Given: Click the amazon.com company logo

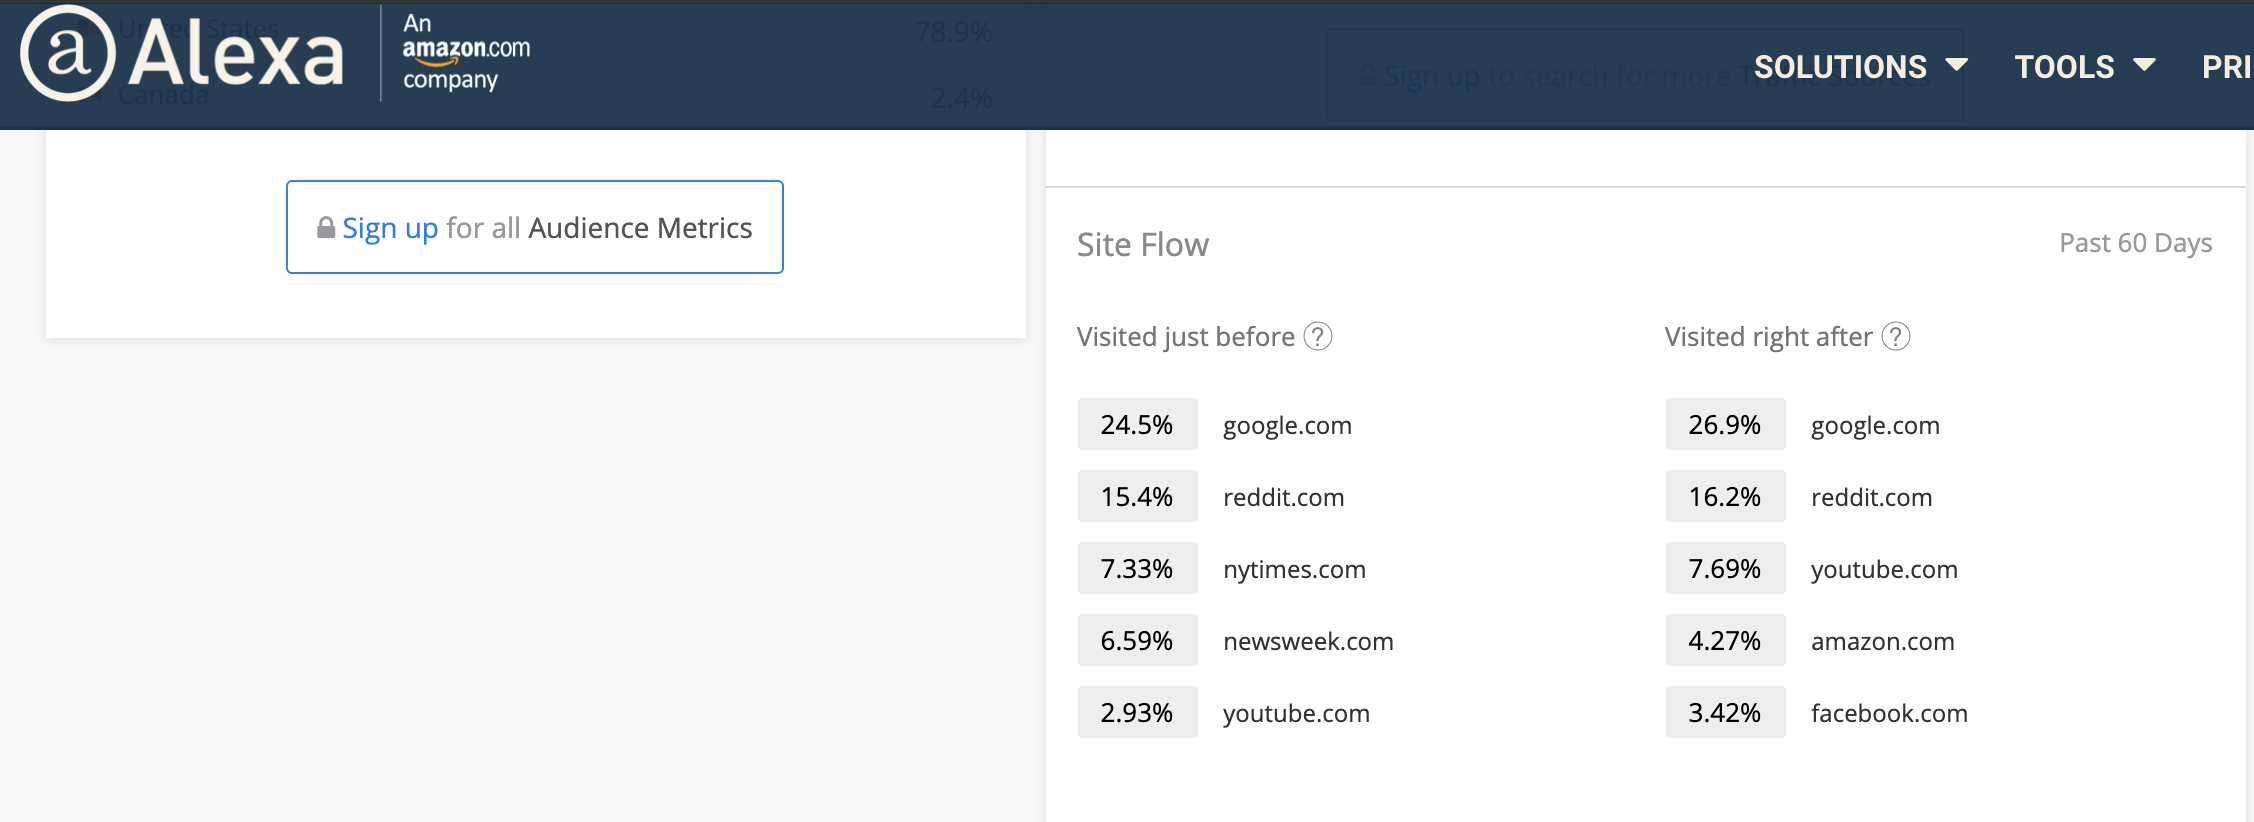Looking at the screenshot, I should pyautogui.click(x=465, y=52).
